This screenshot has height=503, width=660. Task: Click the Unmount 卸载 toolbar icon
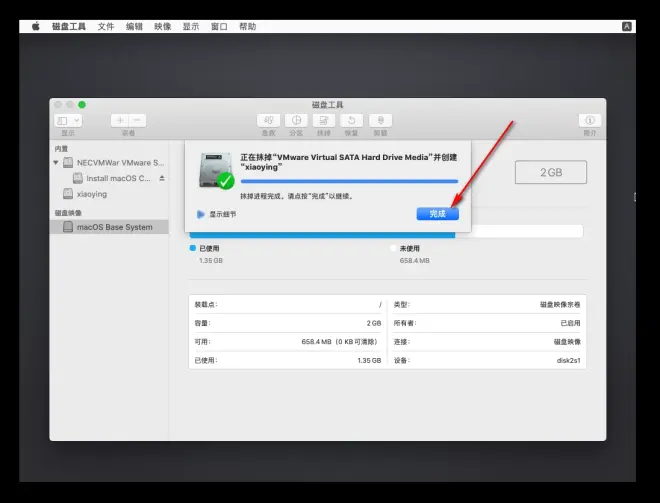[x=381, y=120]
